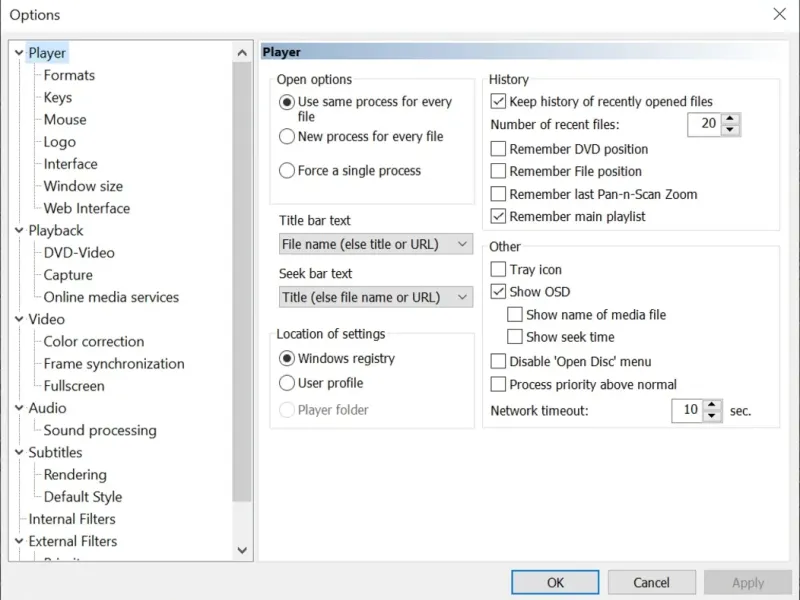Screen dimensions: 800x600
Task: Collapse the External Filters tree node
Action: click(x=19, y=541)
